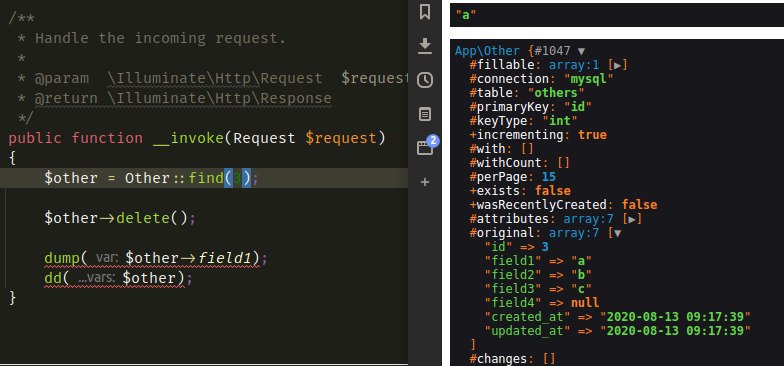Click the $other->field1 argument
The height and width of the screenshot is (366, 784).
188,258
